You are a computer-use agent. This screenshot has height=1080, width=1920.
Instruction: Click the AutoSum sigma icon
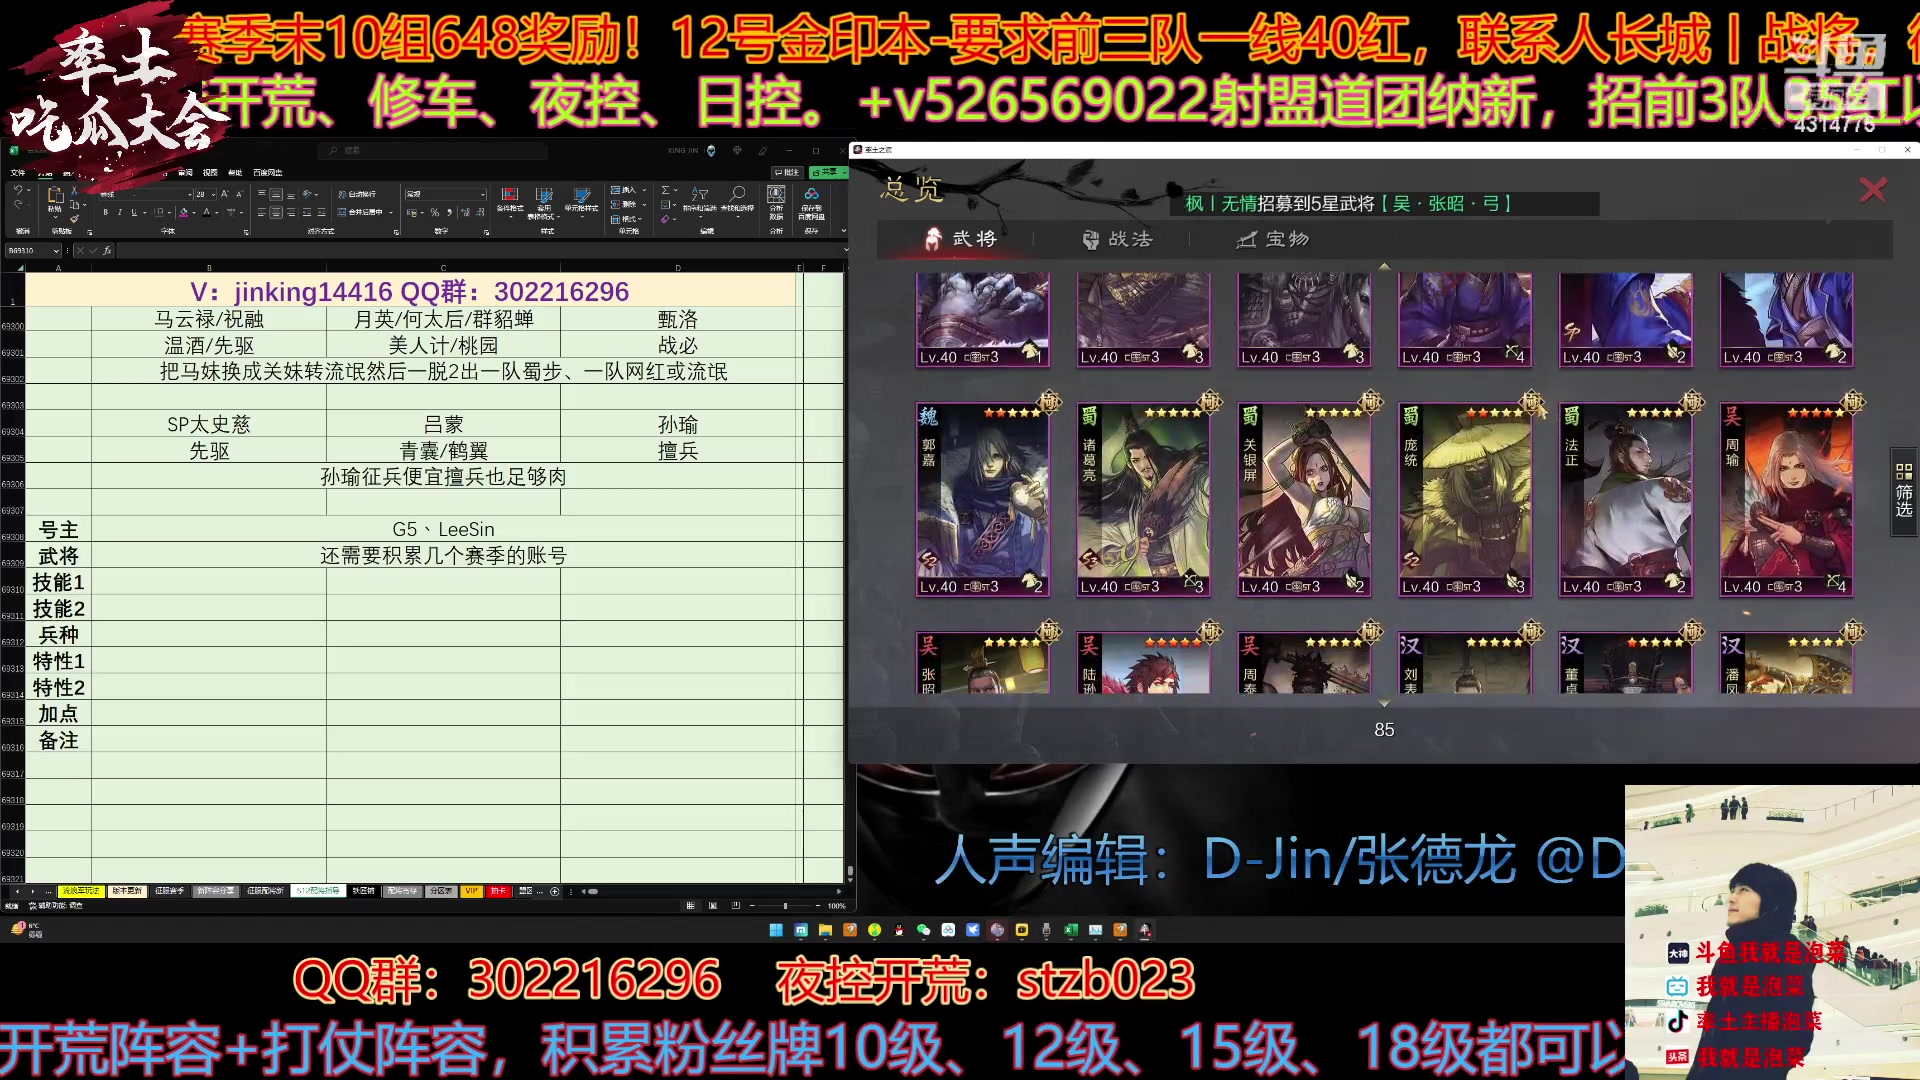(665, 190)
